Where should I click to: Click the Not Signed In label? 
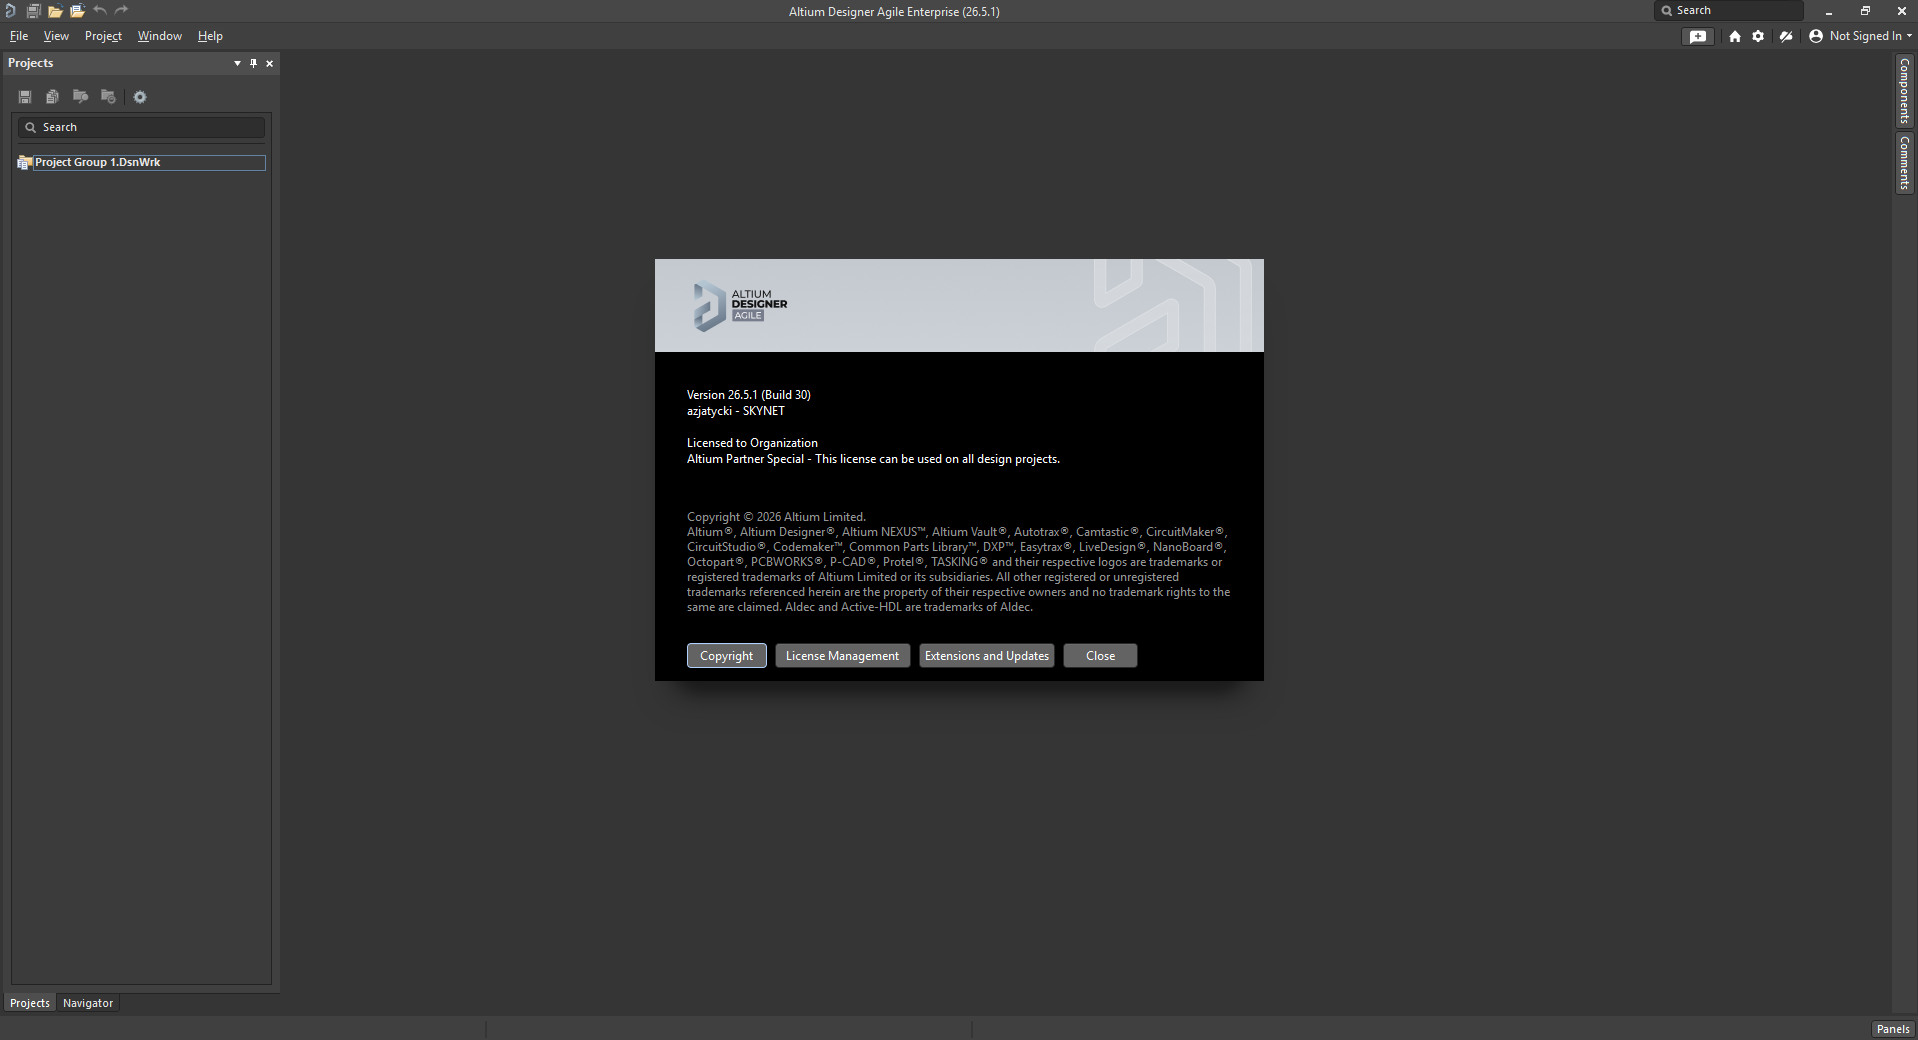point(1866,36)
